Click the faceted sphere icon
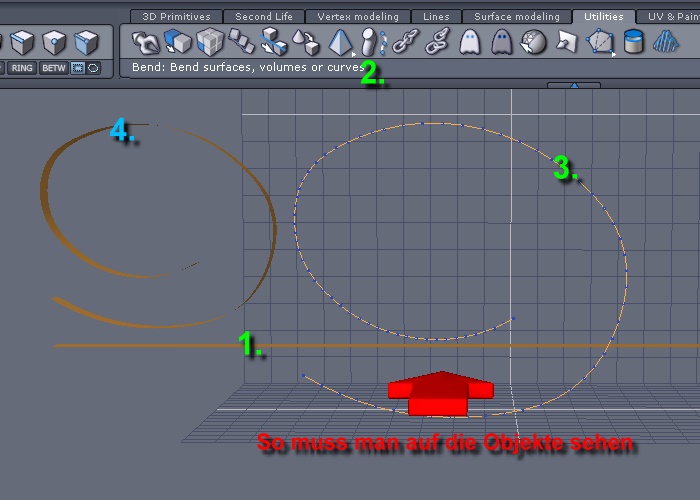 pos(535,42)
